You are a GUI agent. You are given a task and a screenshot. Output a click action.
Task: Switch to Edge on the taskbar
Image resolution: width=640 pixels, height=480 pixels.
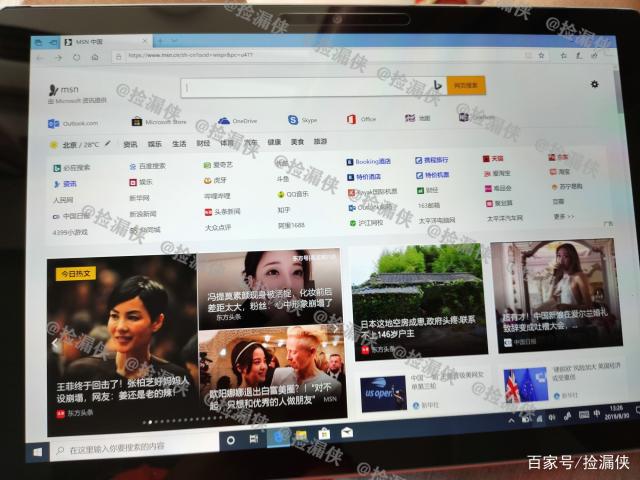pos(279,437)
